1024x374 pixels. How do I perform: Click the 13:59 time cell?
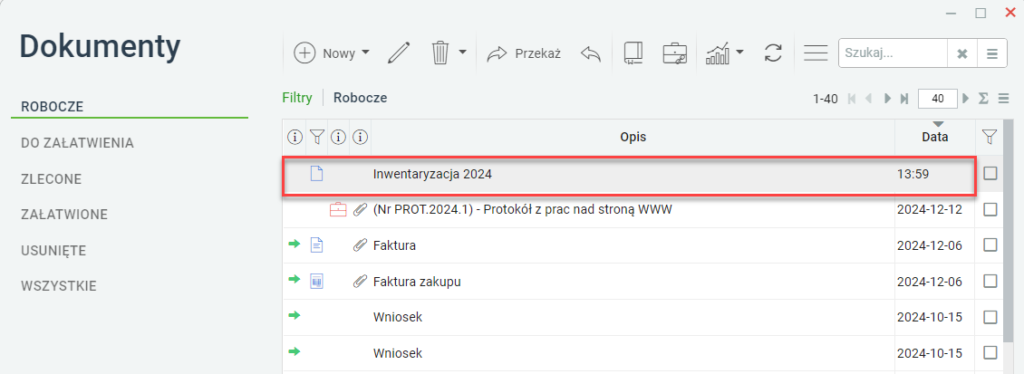coord(913,174)
